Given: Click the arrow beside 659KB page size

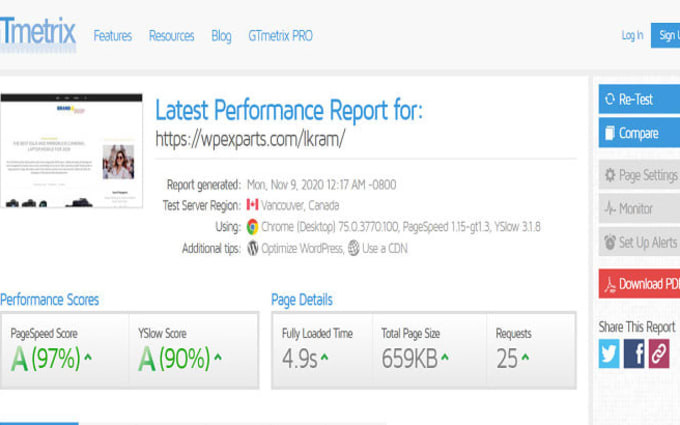Looking at the screenshot, I should (445, 357).
